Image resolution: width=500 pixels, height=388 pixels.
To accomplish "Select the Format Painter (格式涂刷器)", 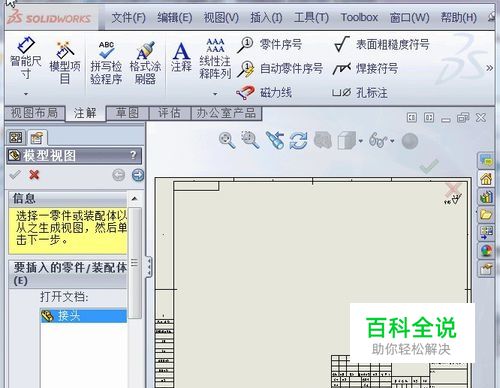I will [145, 62].
